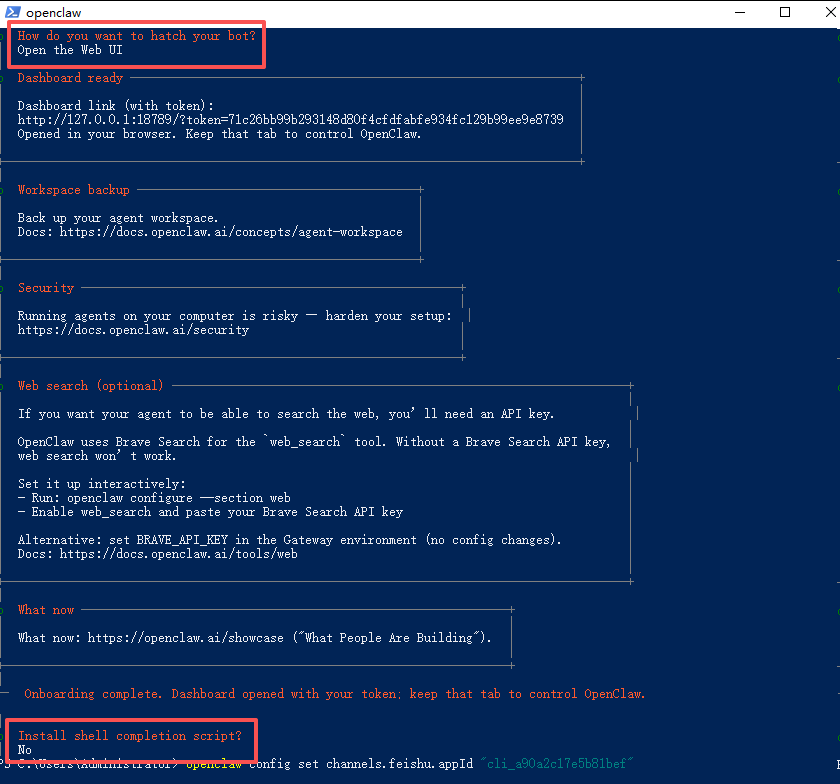Click the 'No' answer line
The width and height of the screenshot is (840, 784).
pos(25,750)
